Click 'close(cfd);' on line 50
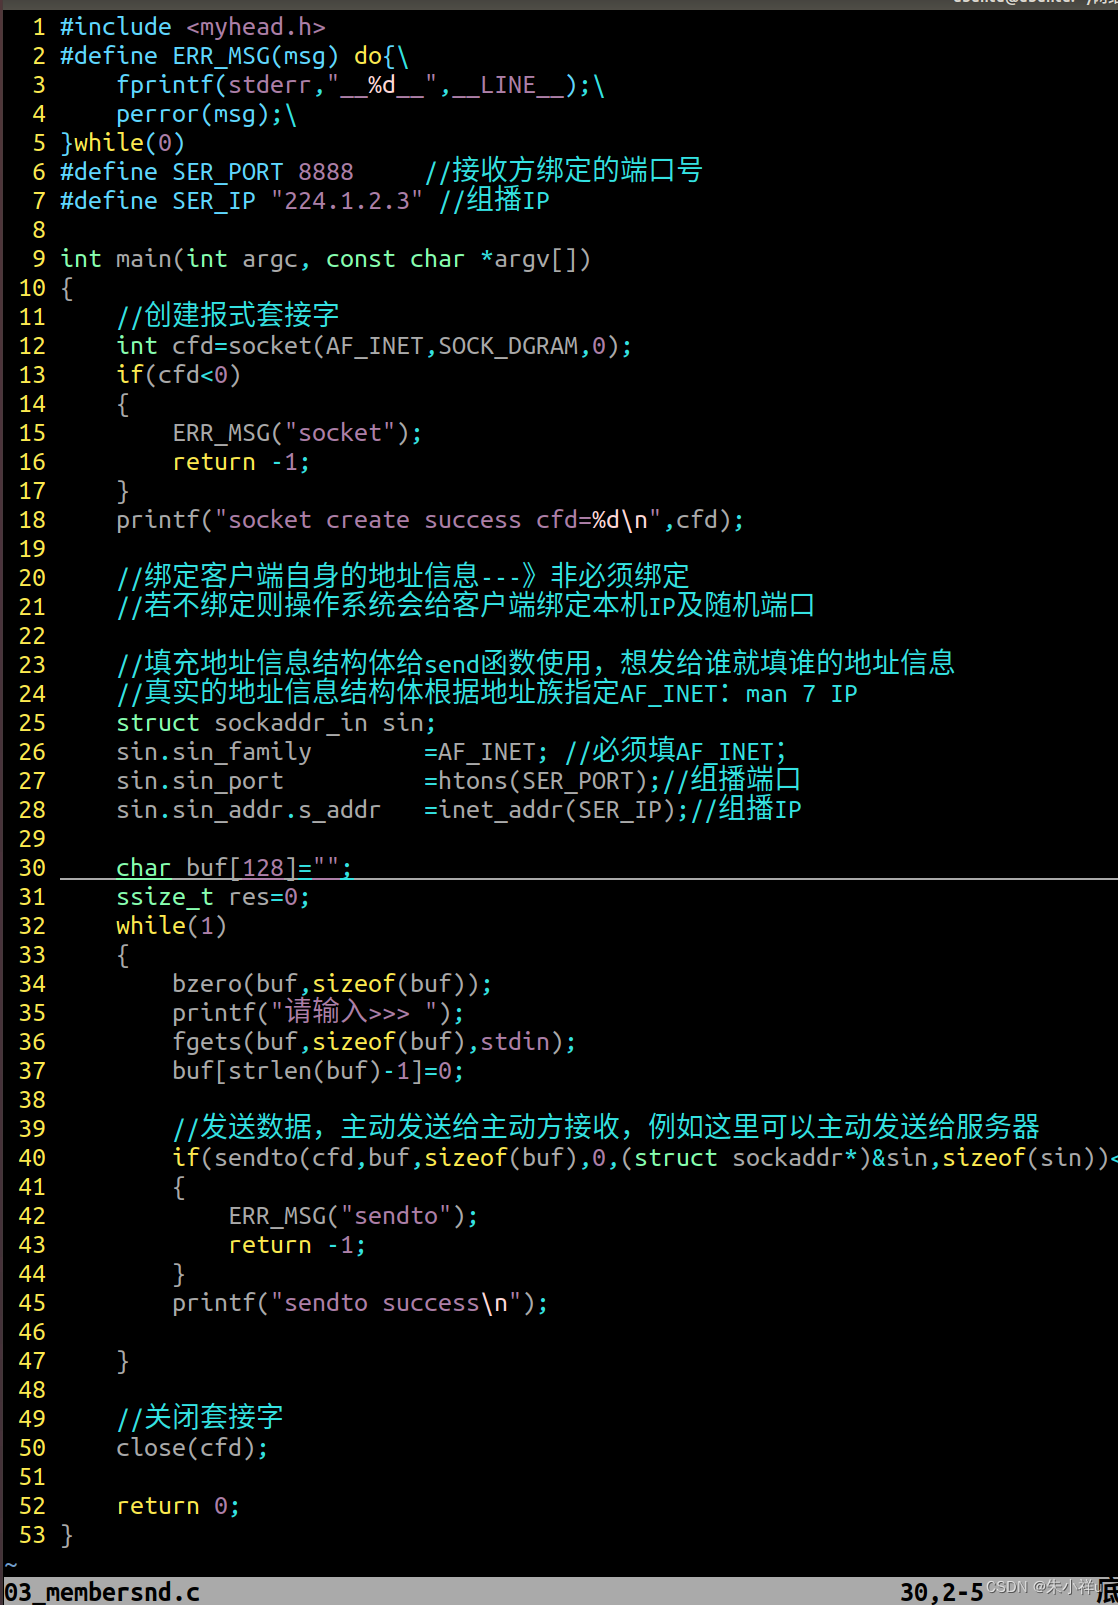 coord(192,1448)
